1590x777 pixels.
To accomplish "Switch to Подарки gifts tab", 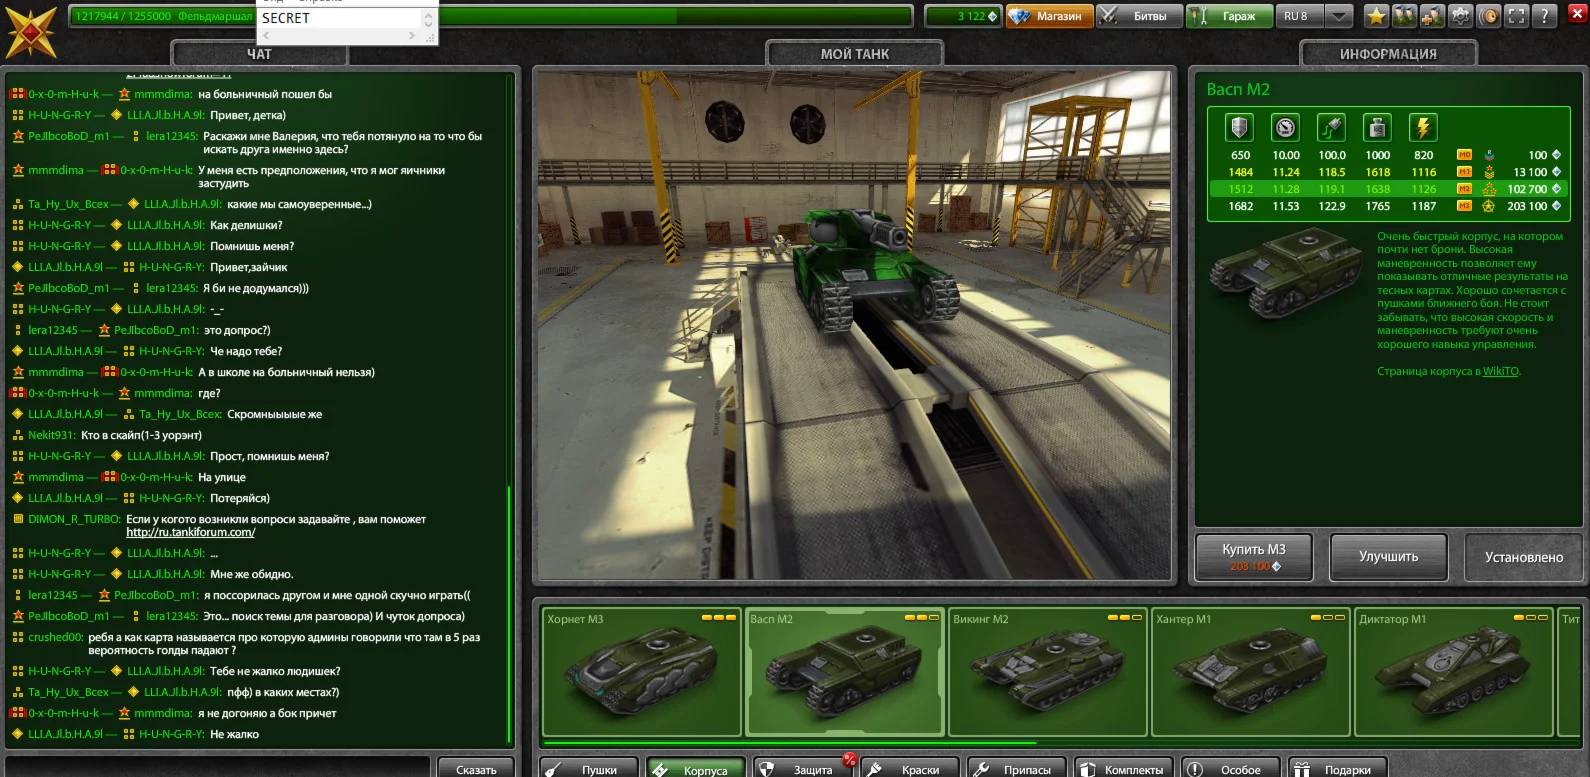I will pyautogui.click(x=1337, y=769).
